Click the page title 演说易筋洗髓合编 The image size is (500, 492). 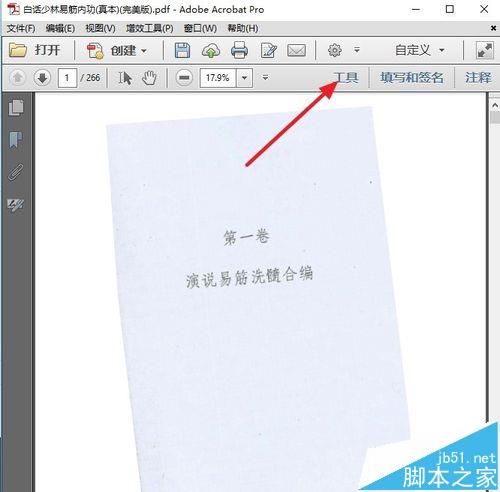pyautogui.click(x=249, y=276)
